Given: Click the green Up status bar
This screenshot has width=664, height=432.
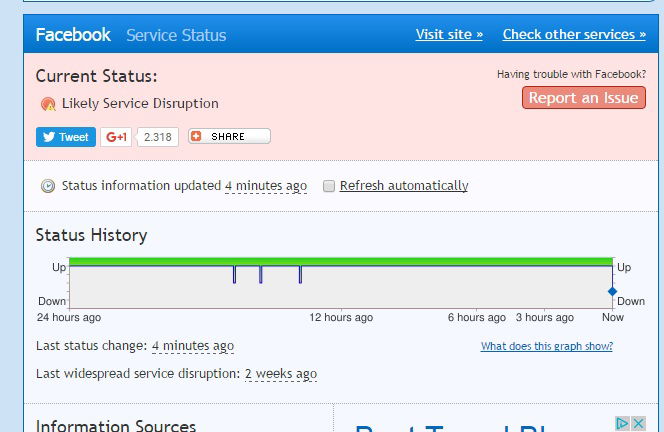Looking at the screenshot, I should pos(341,261).
